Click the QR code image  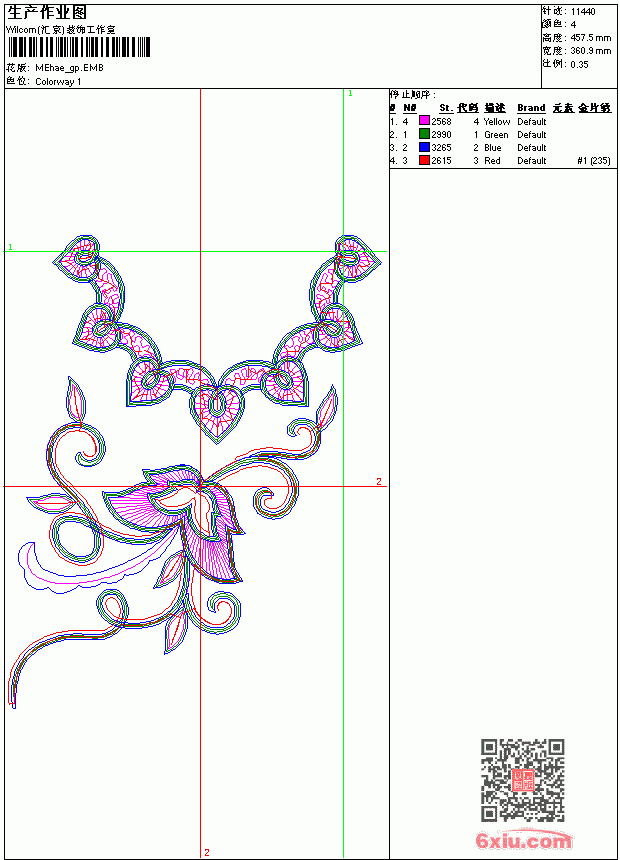[x=523, y=780]
